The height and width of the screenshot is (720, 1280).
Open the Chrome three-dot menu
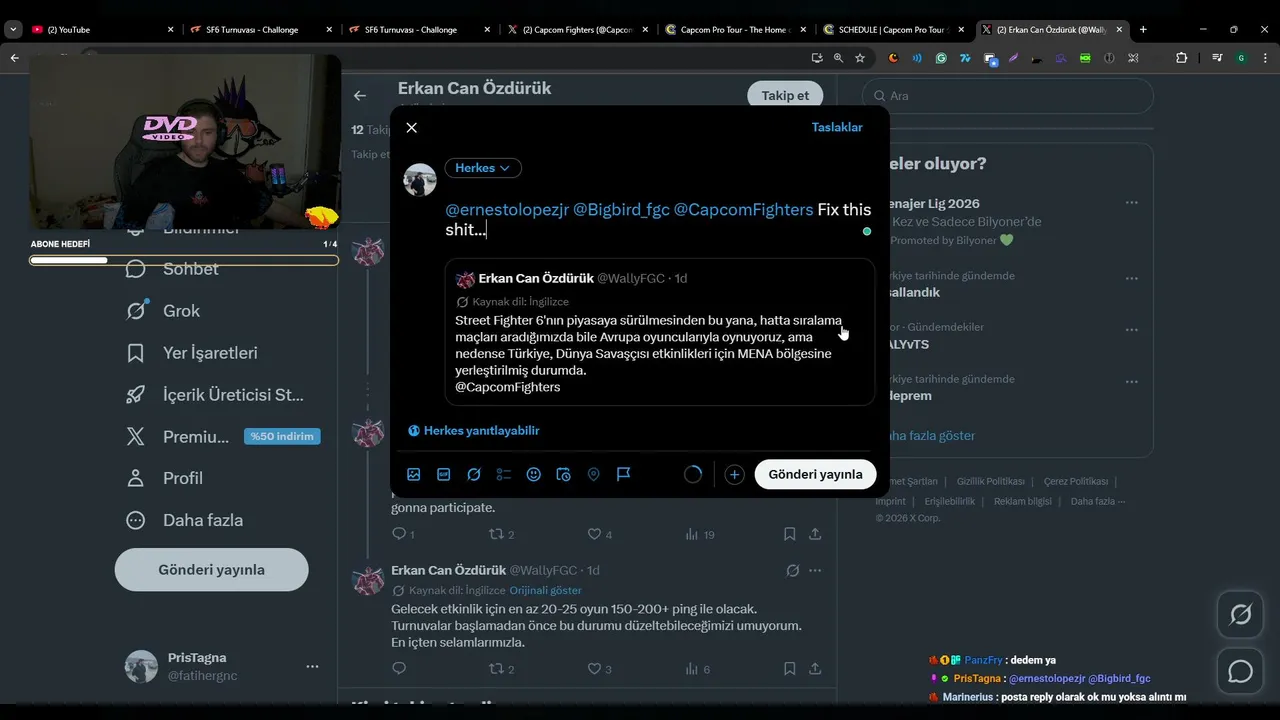click(x=1265, y=58)
